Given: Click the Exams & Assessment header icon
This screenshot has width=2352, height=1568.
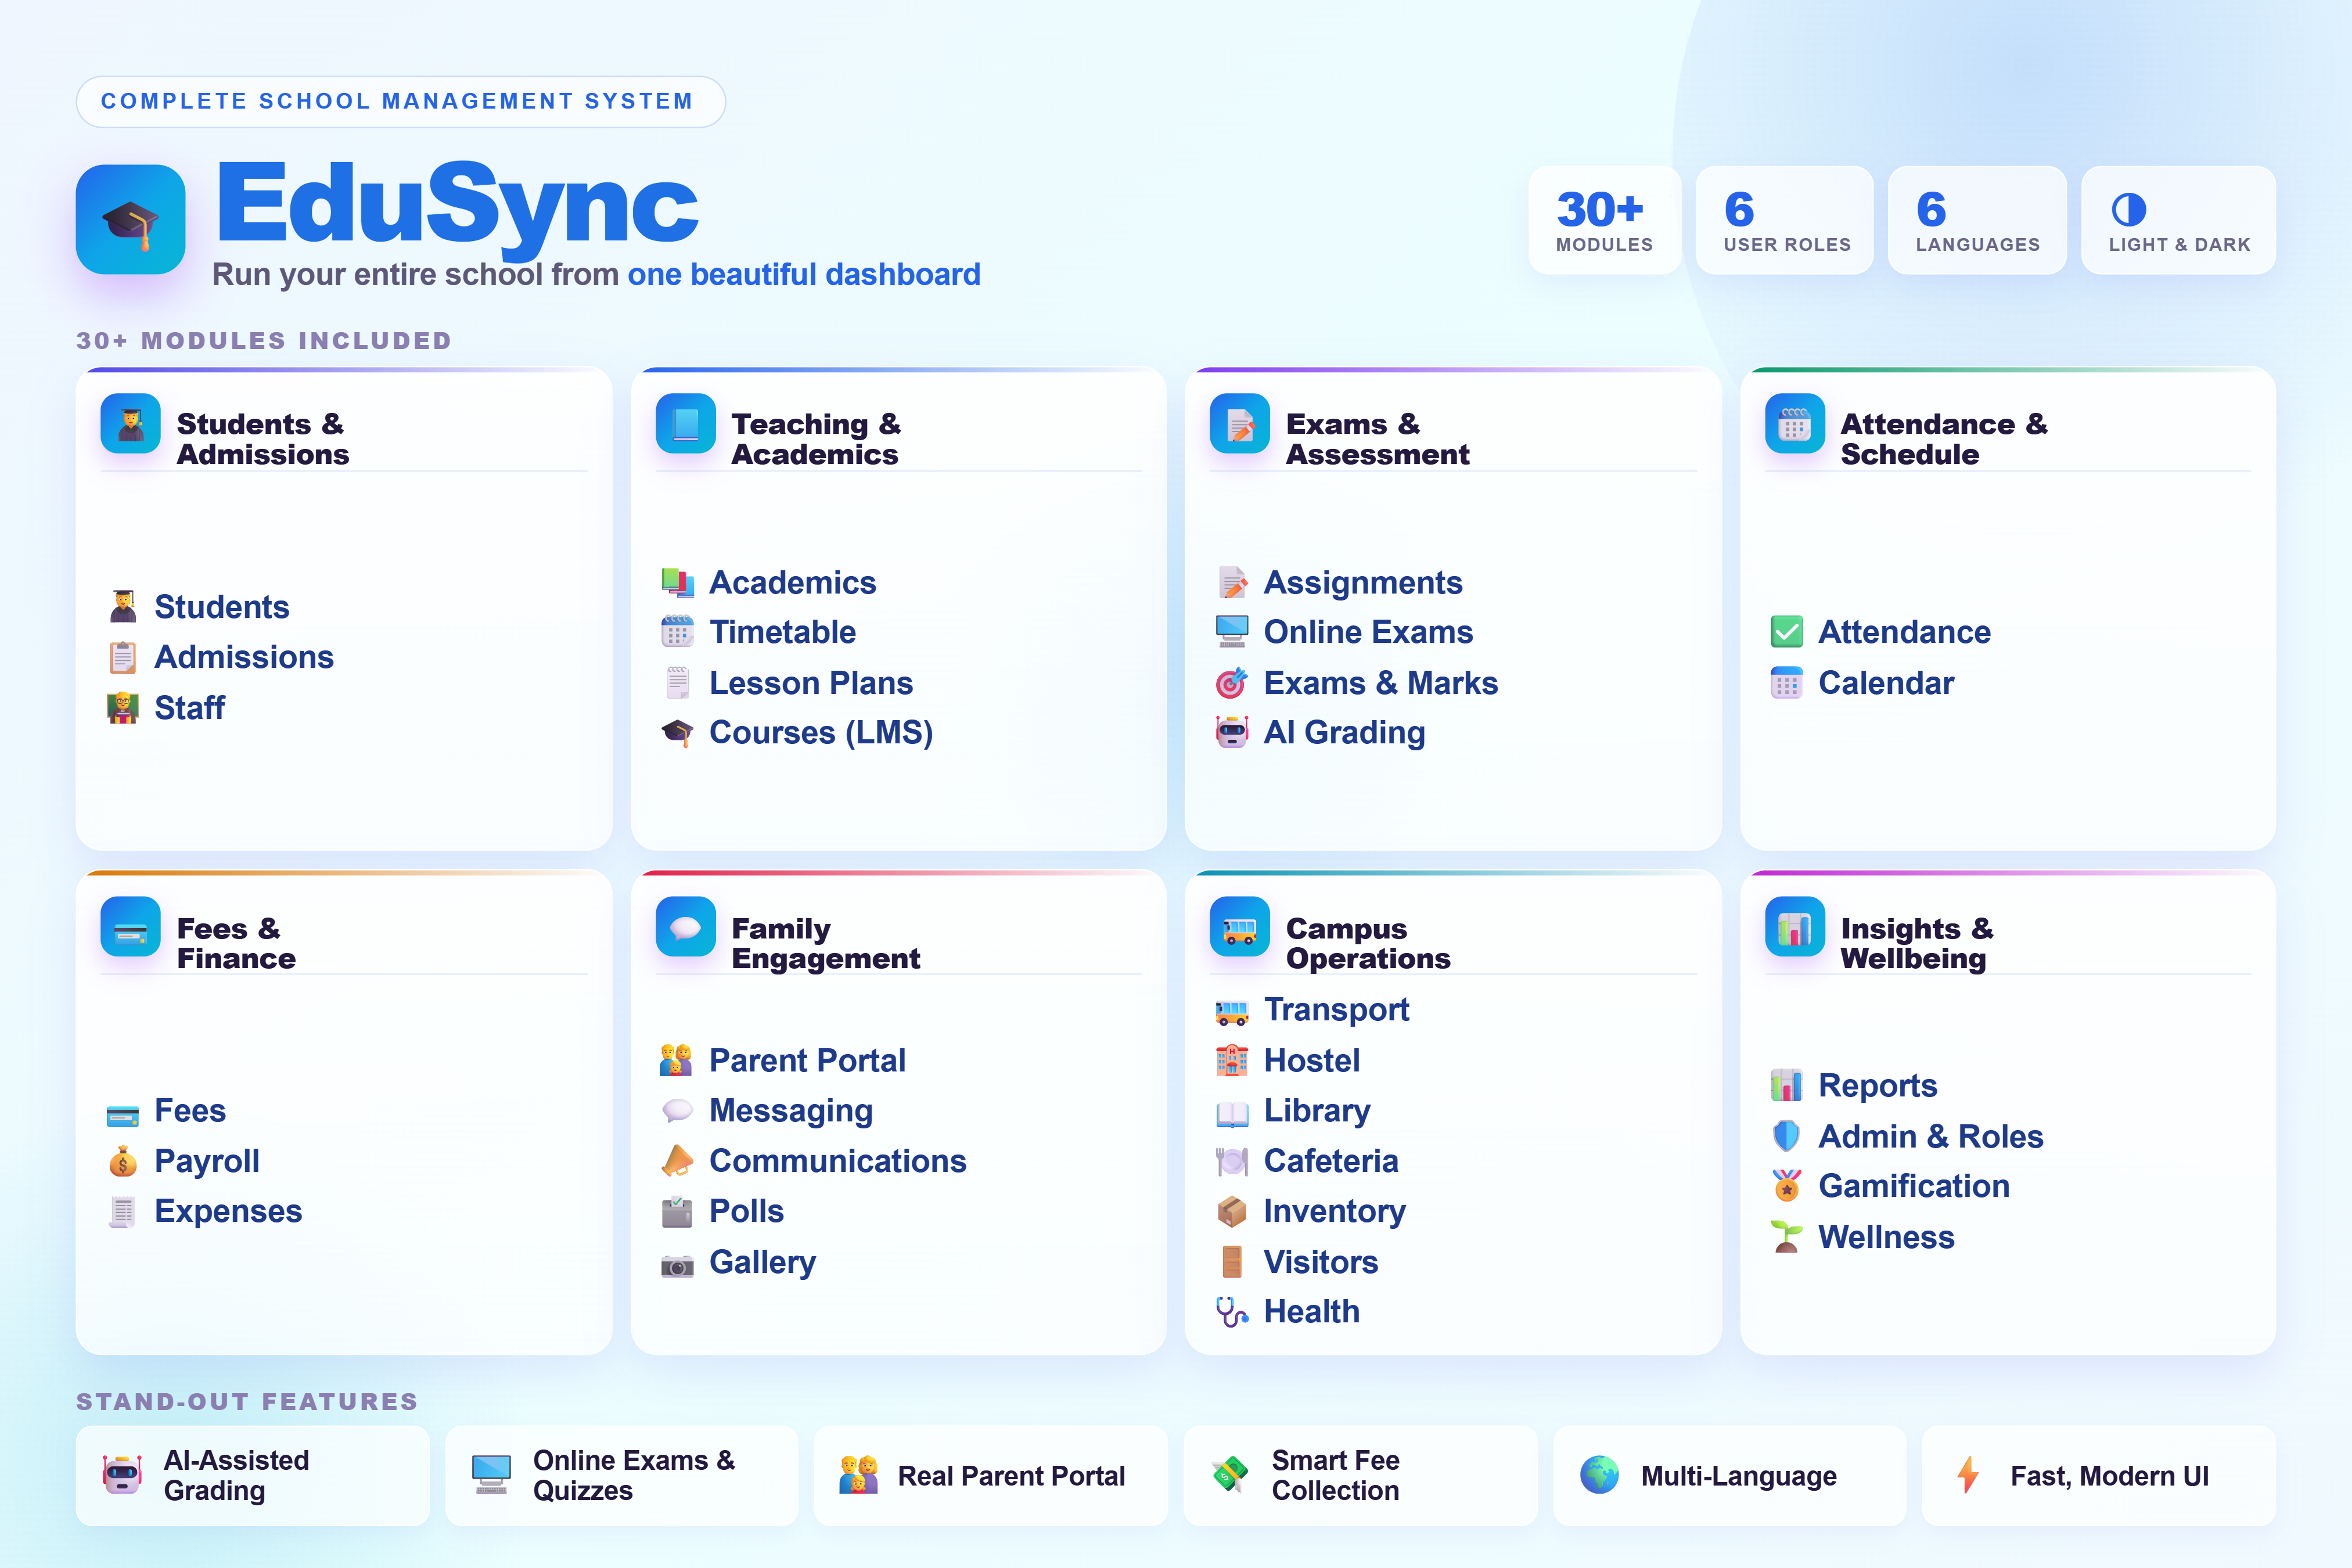Looking at the screenshot, I should tap(1239, 424).
